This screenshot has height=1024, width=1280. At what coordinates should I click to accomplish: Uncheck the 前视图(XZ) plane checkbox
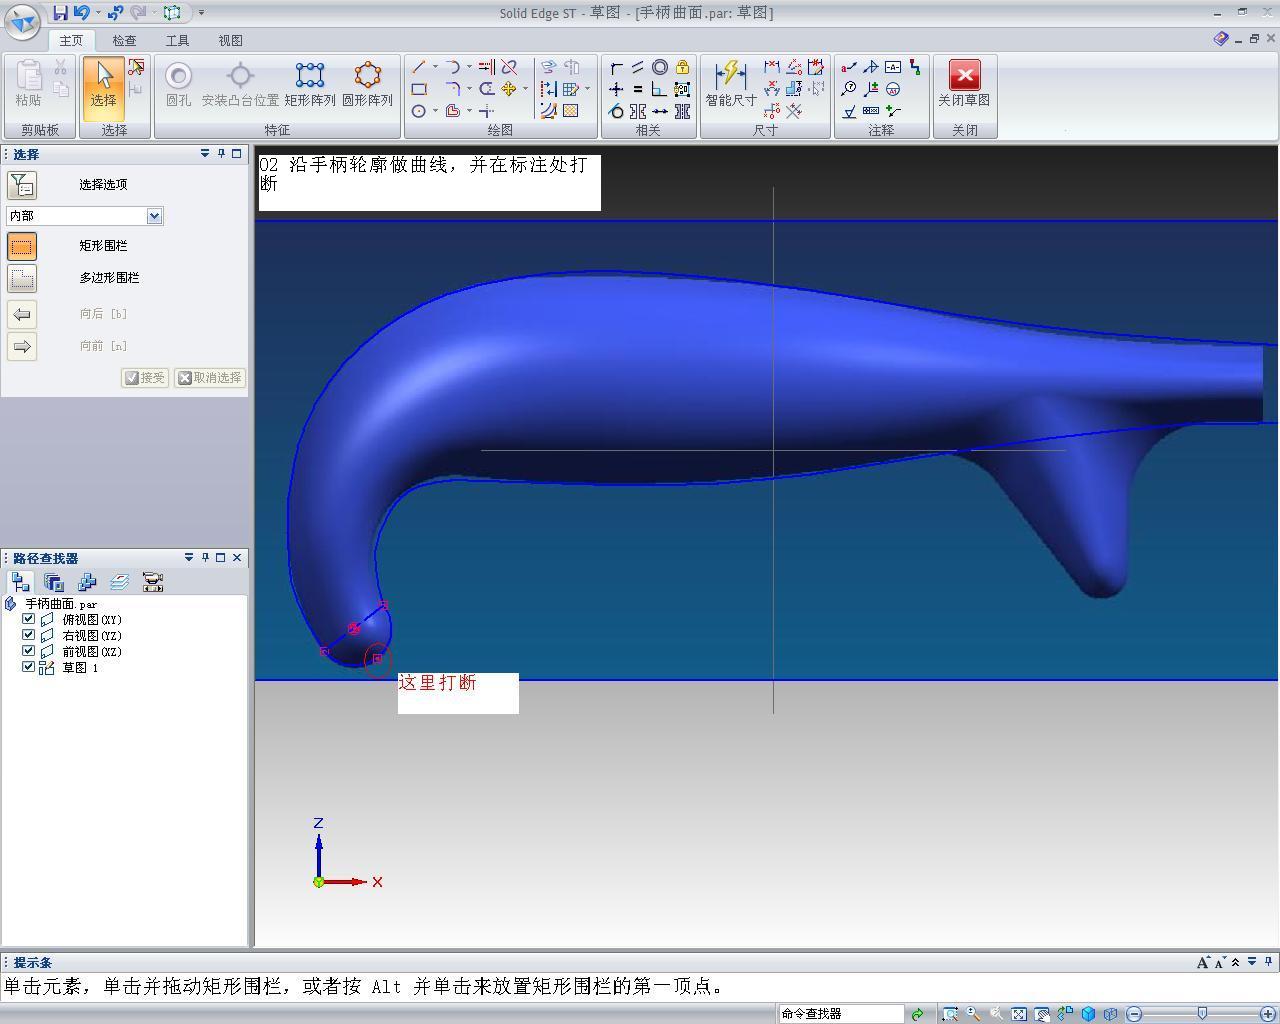pos(29,651)
